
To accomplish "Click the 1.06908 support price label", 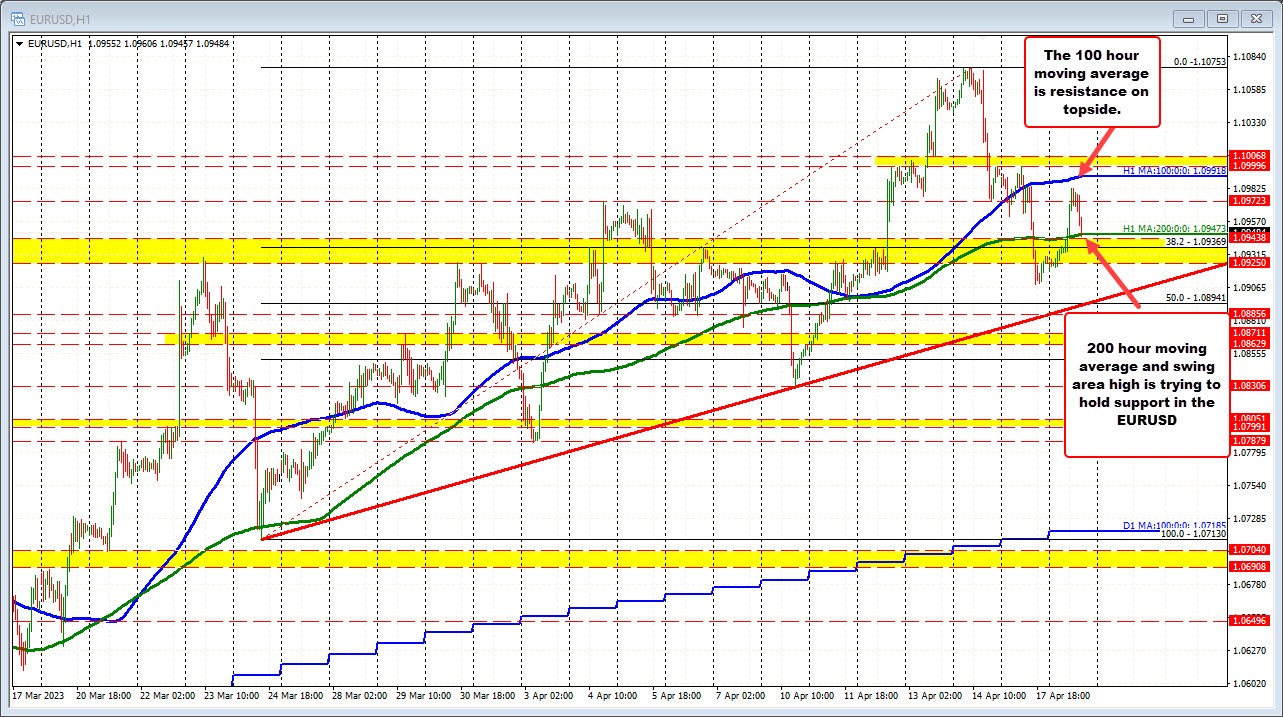I will coord(1251,565).
